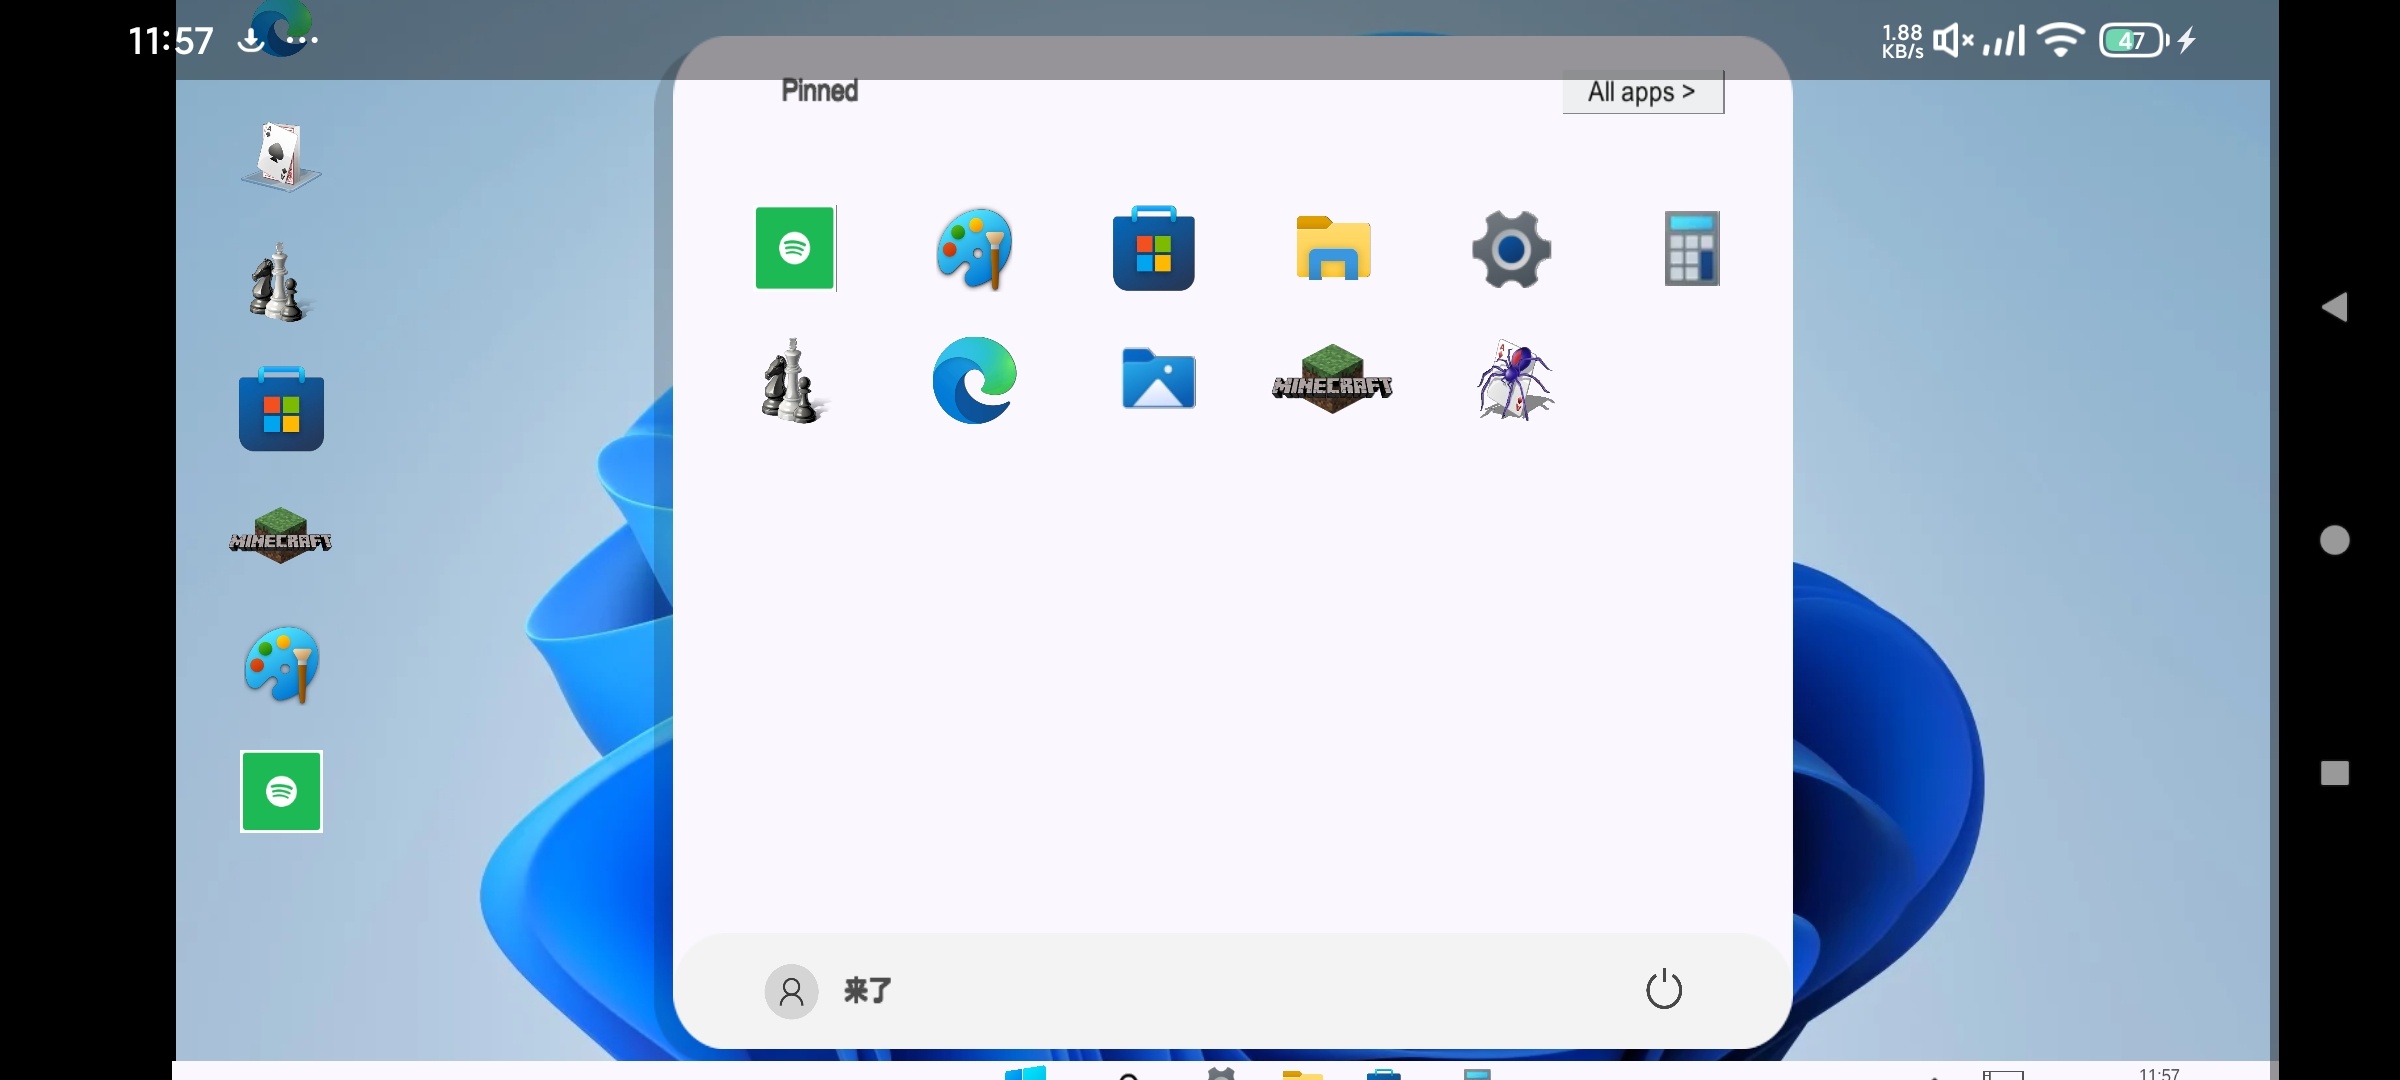Select the Paint desktop shortcut
This screenshot has width=2400, height=1080.
pos(282,665)
